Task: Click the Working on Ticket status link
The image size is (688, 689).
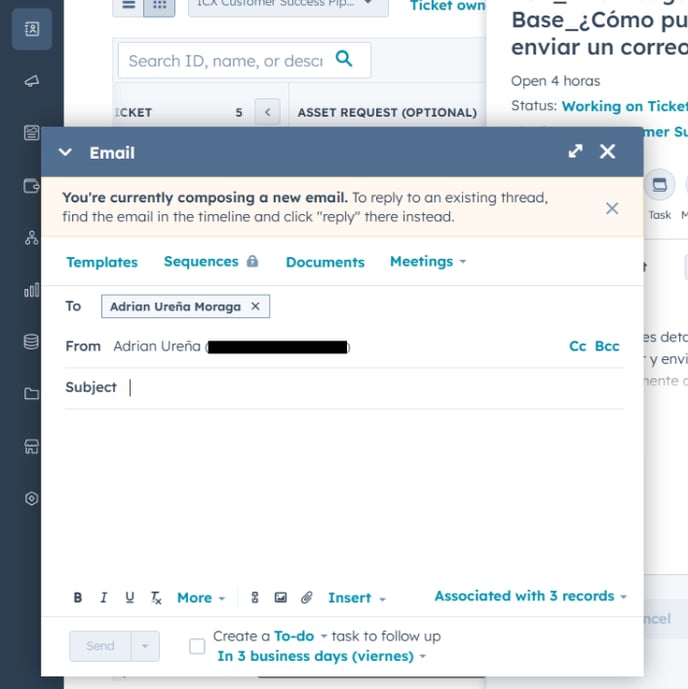Action: coord(624,106)
